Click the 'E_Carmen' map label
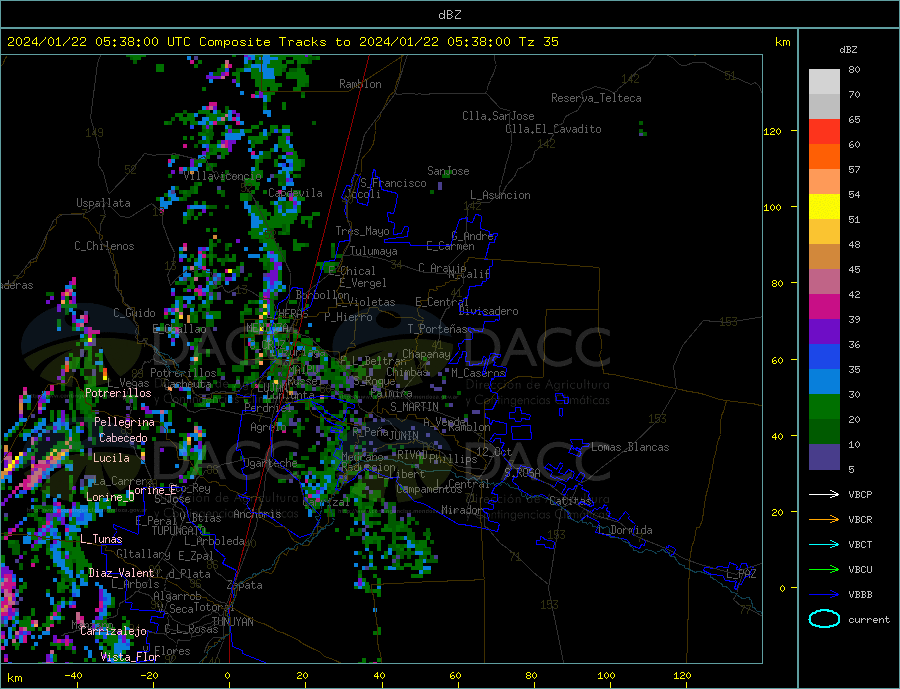This screenshot has width=900, height=689. pyautogui.click(x=450, y=246)
